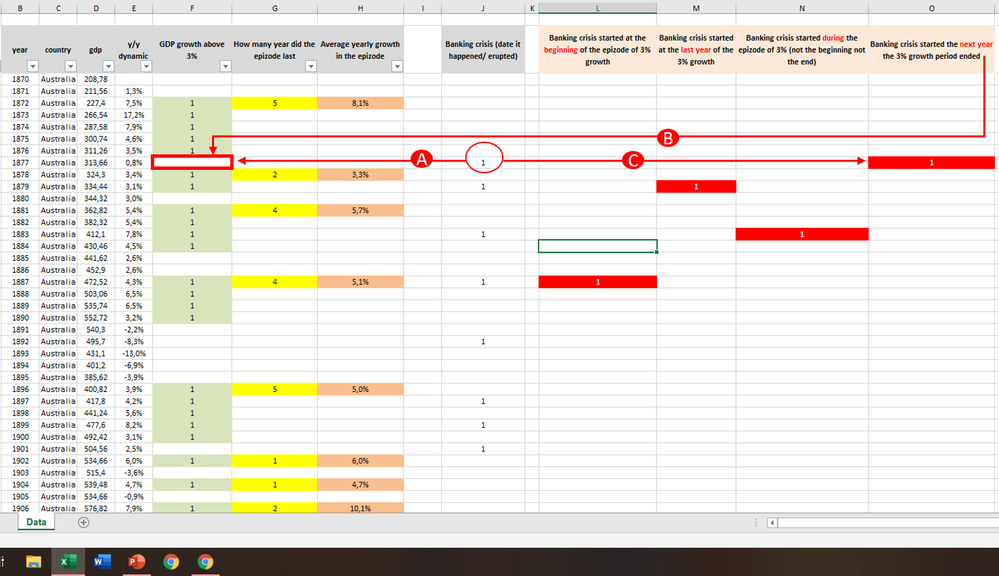Open the y/y dynamic filter dropdown
The height and width of the screenshot is (576, 999).
click(147, 66)
